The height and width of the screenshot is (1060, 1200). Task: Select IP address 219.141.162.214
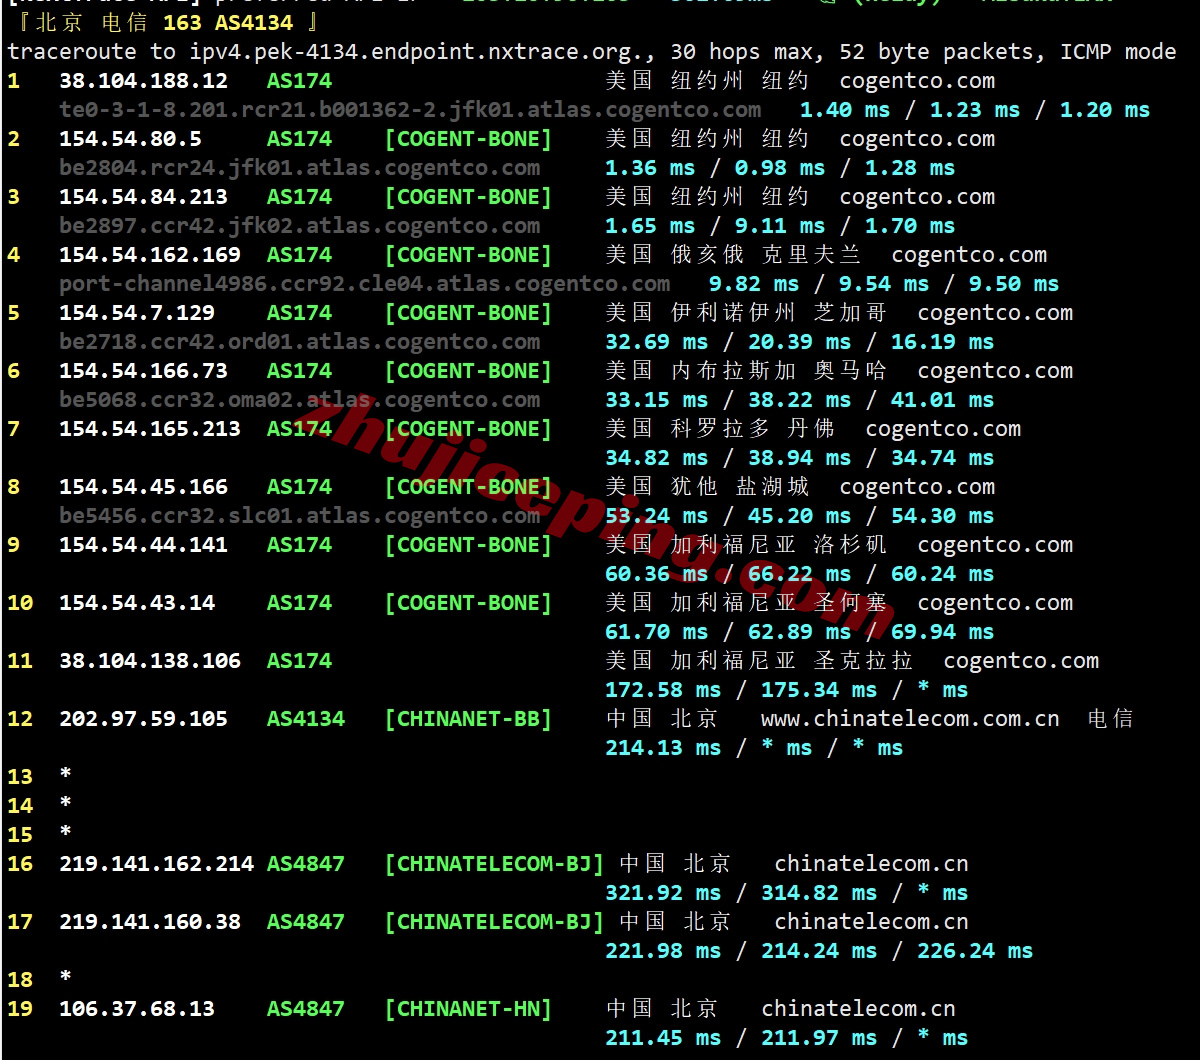(x=156, y=864)
